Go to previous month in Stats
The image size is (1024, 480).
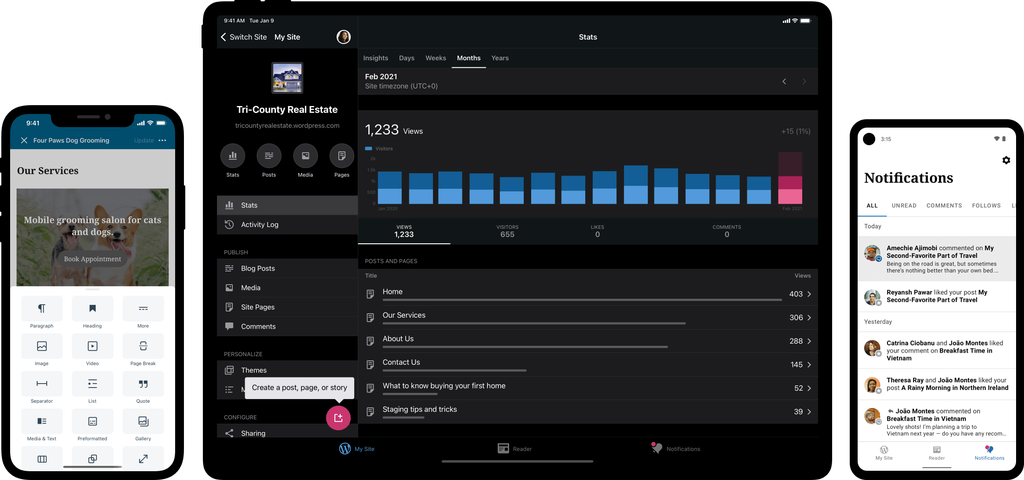784,81
